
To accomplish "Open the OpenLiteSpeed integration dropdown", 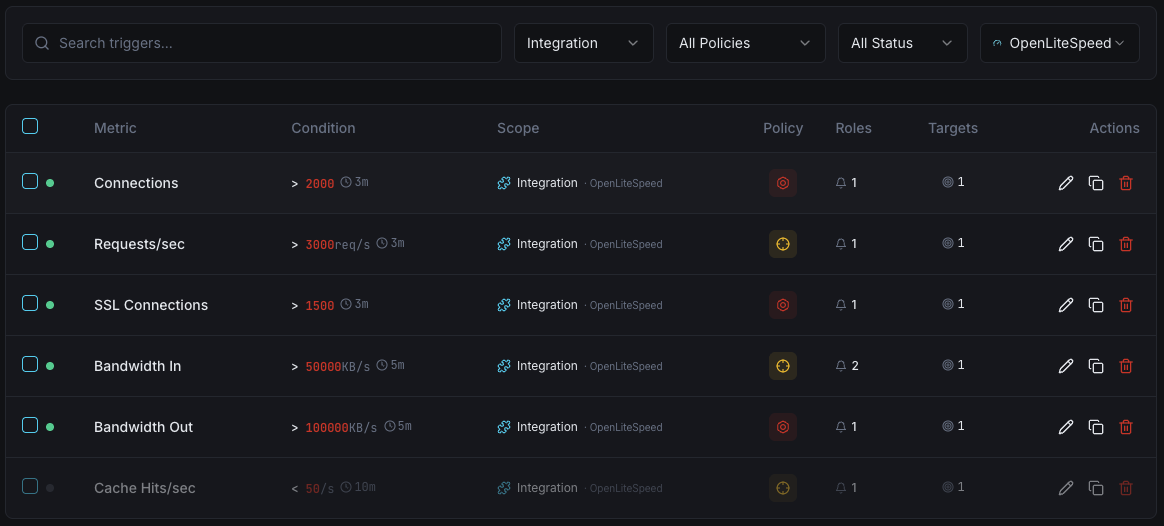I will click(x=1059, y=43).
